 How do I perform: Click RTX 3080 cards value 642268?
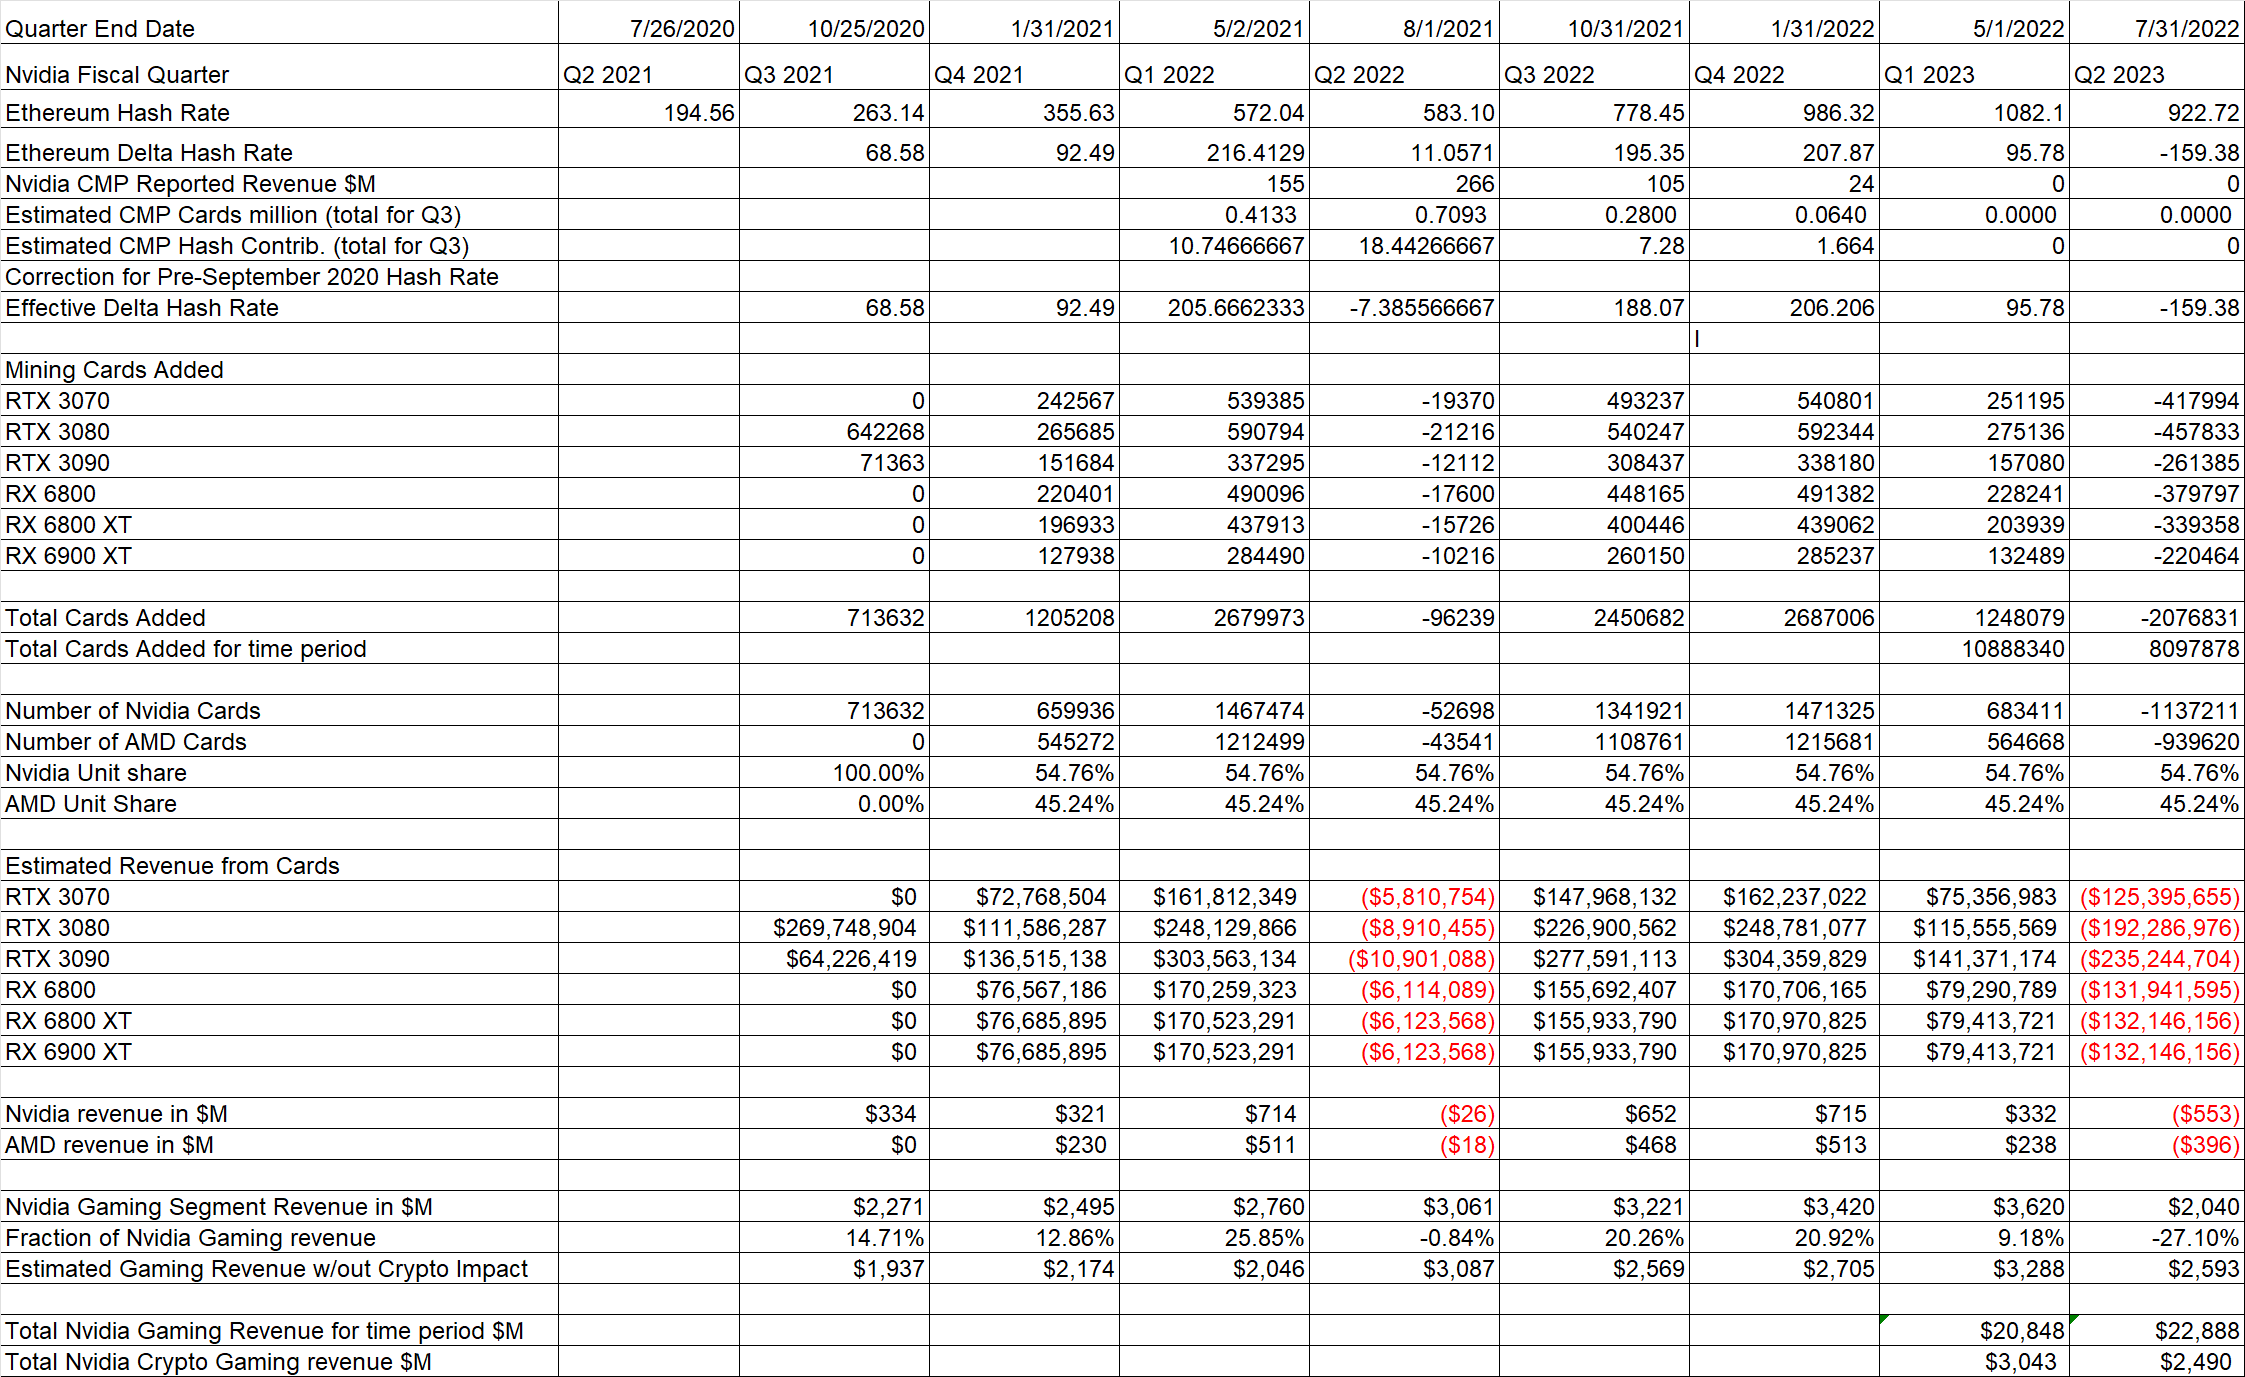coord(834,431)
